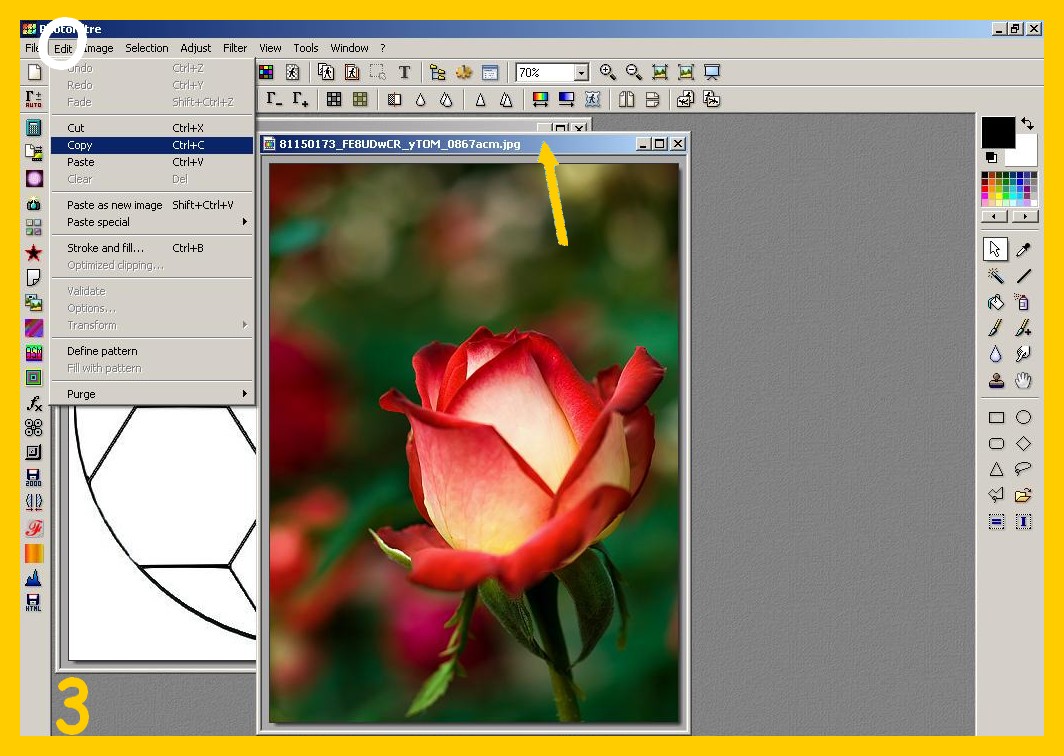The width and height of the screenshot is (1064, 756).
Task: Choose the Clone Stamp tool
Action: coord(996,380)
